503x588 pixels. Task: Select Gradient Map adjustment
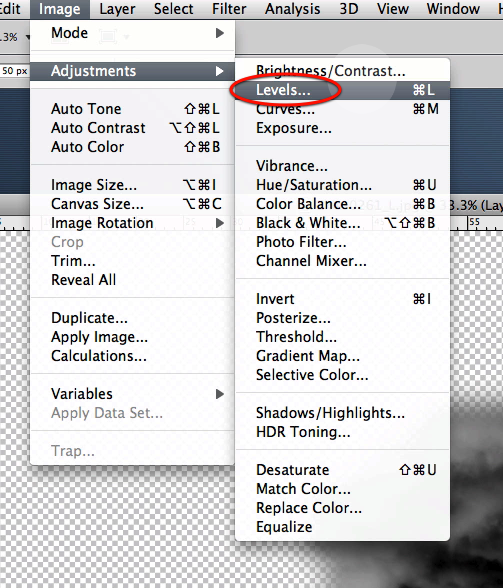342,356
